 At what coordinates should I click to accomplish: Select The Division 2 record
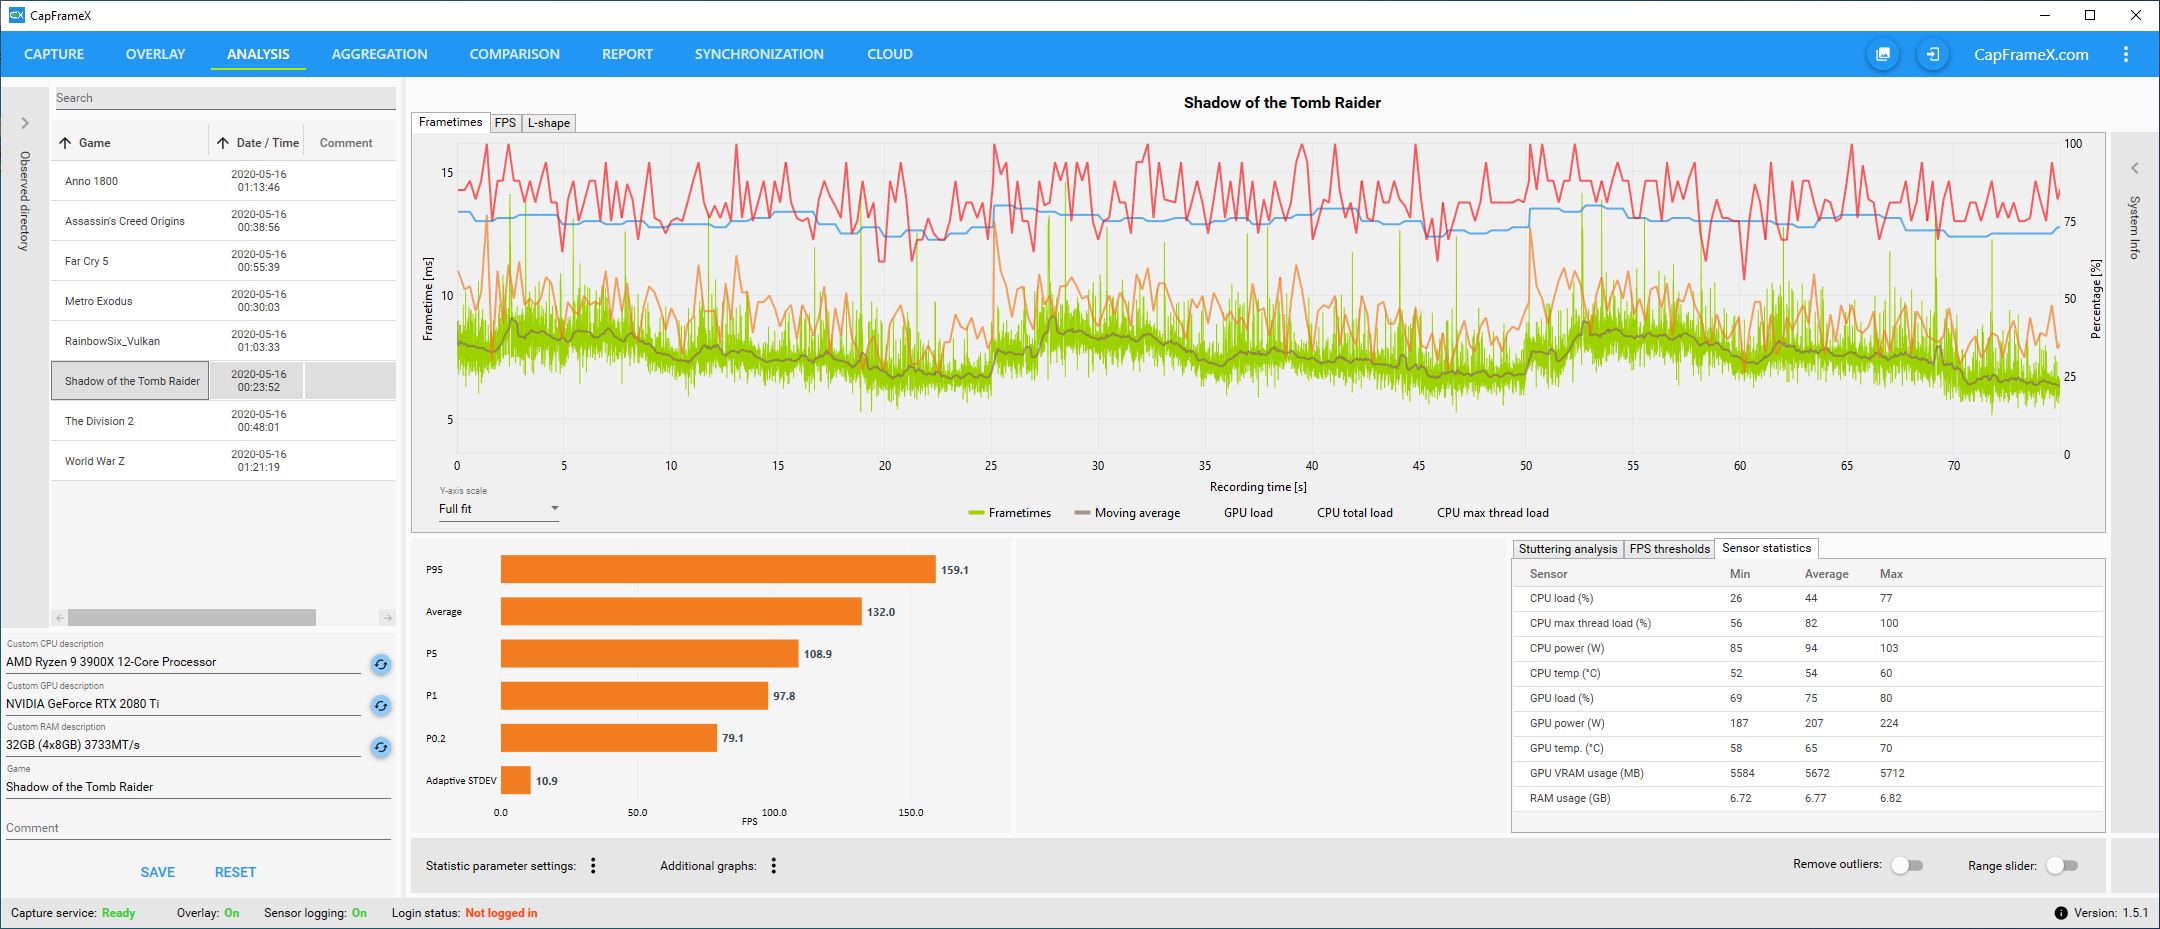coord(224,421)
